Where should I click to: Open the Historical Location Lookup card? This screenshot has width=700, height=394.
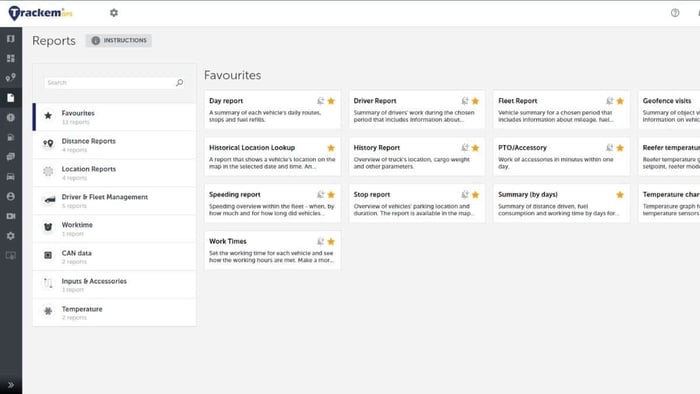272,156
